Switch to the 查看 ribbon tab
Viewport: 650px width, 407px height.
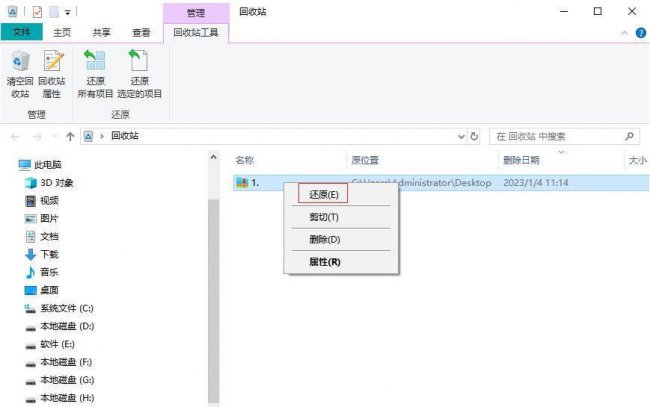click(x=141, y=32)
